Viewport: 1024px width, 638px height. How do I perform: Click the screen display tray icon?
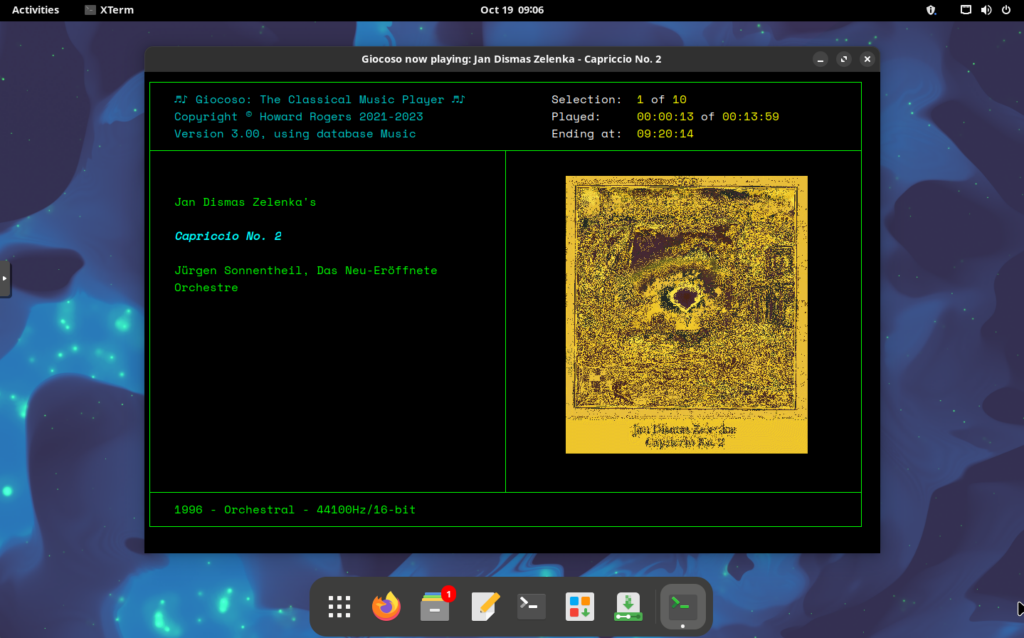(x=965, y=10)
